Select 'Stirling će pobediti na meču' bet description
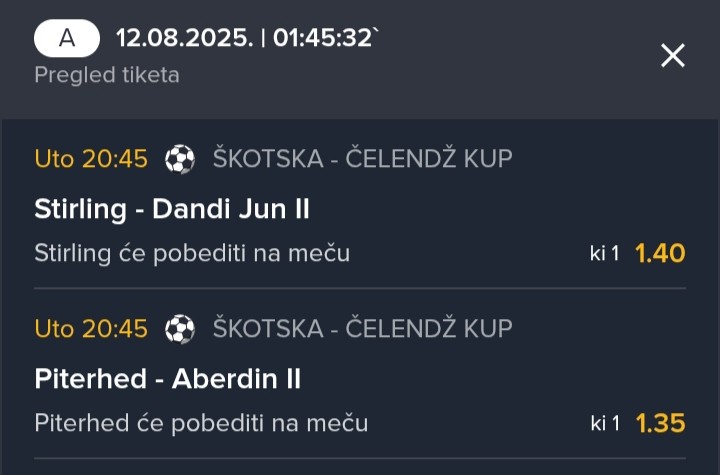Viewport: 720px width, 475px height. pos(192,253)
